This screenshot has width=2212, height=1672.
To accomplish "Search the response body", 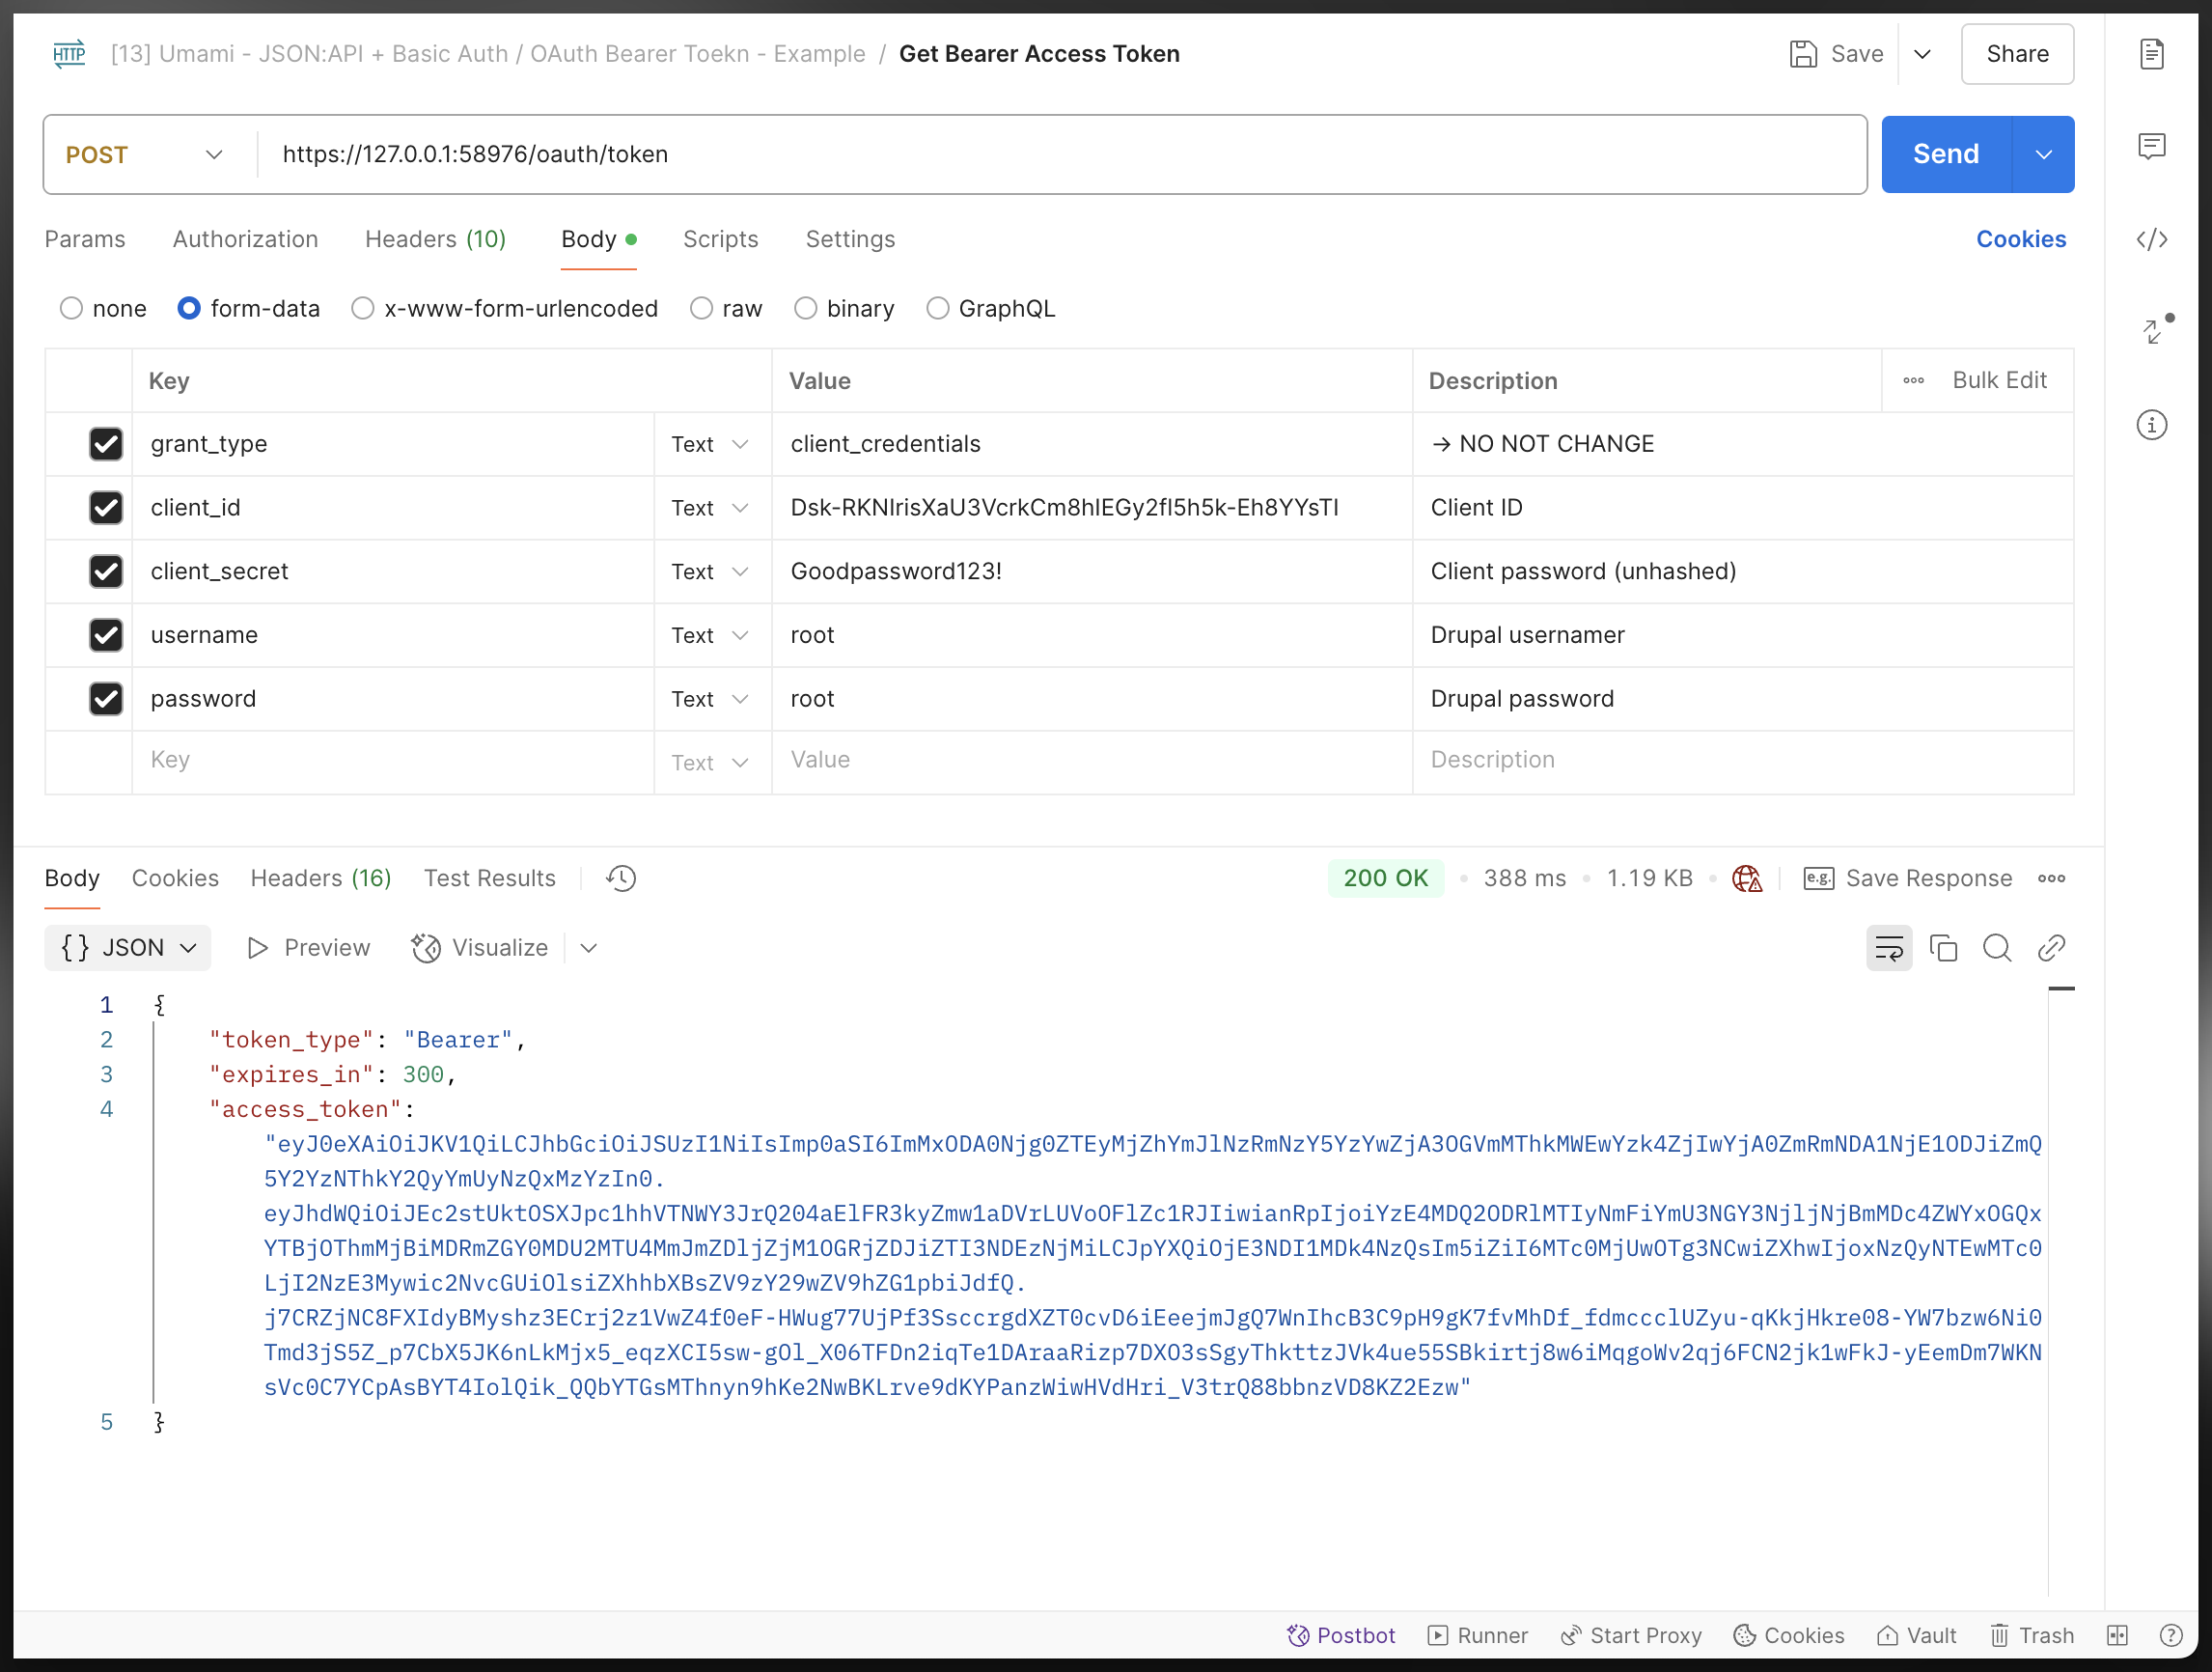I will coord(1996,948).
